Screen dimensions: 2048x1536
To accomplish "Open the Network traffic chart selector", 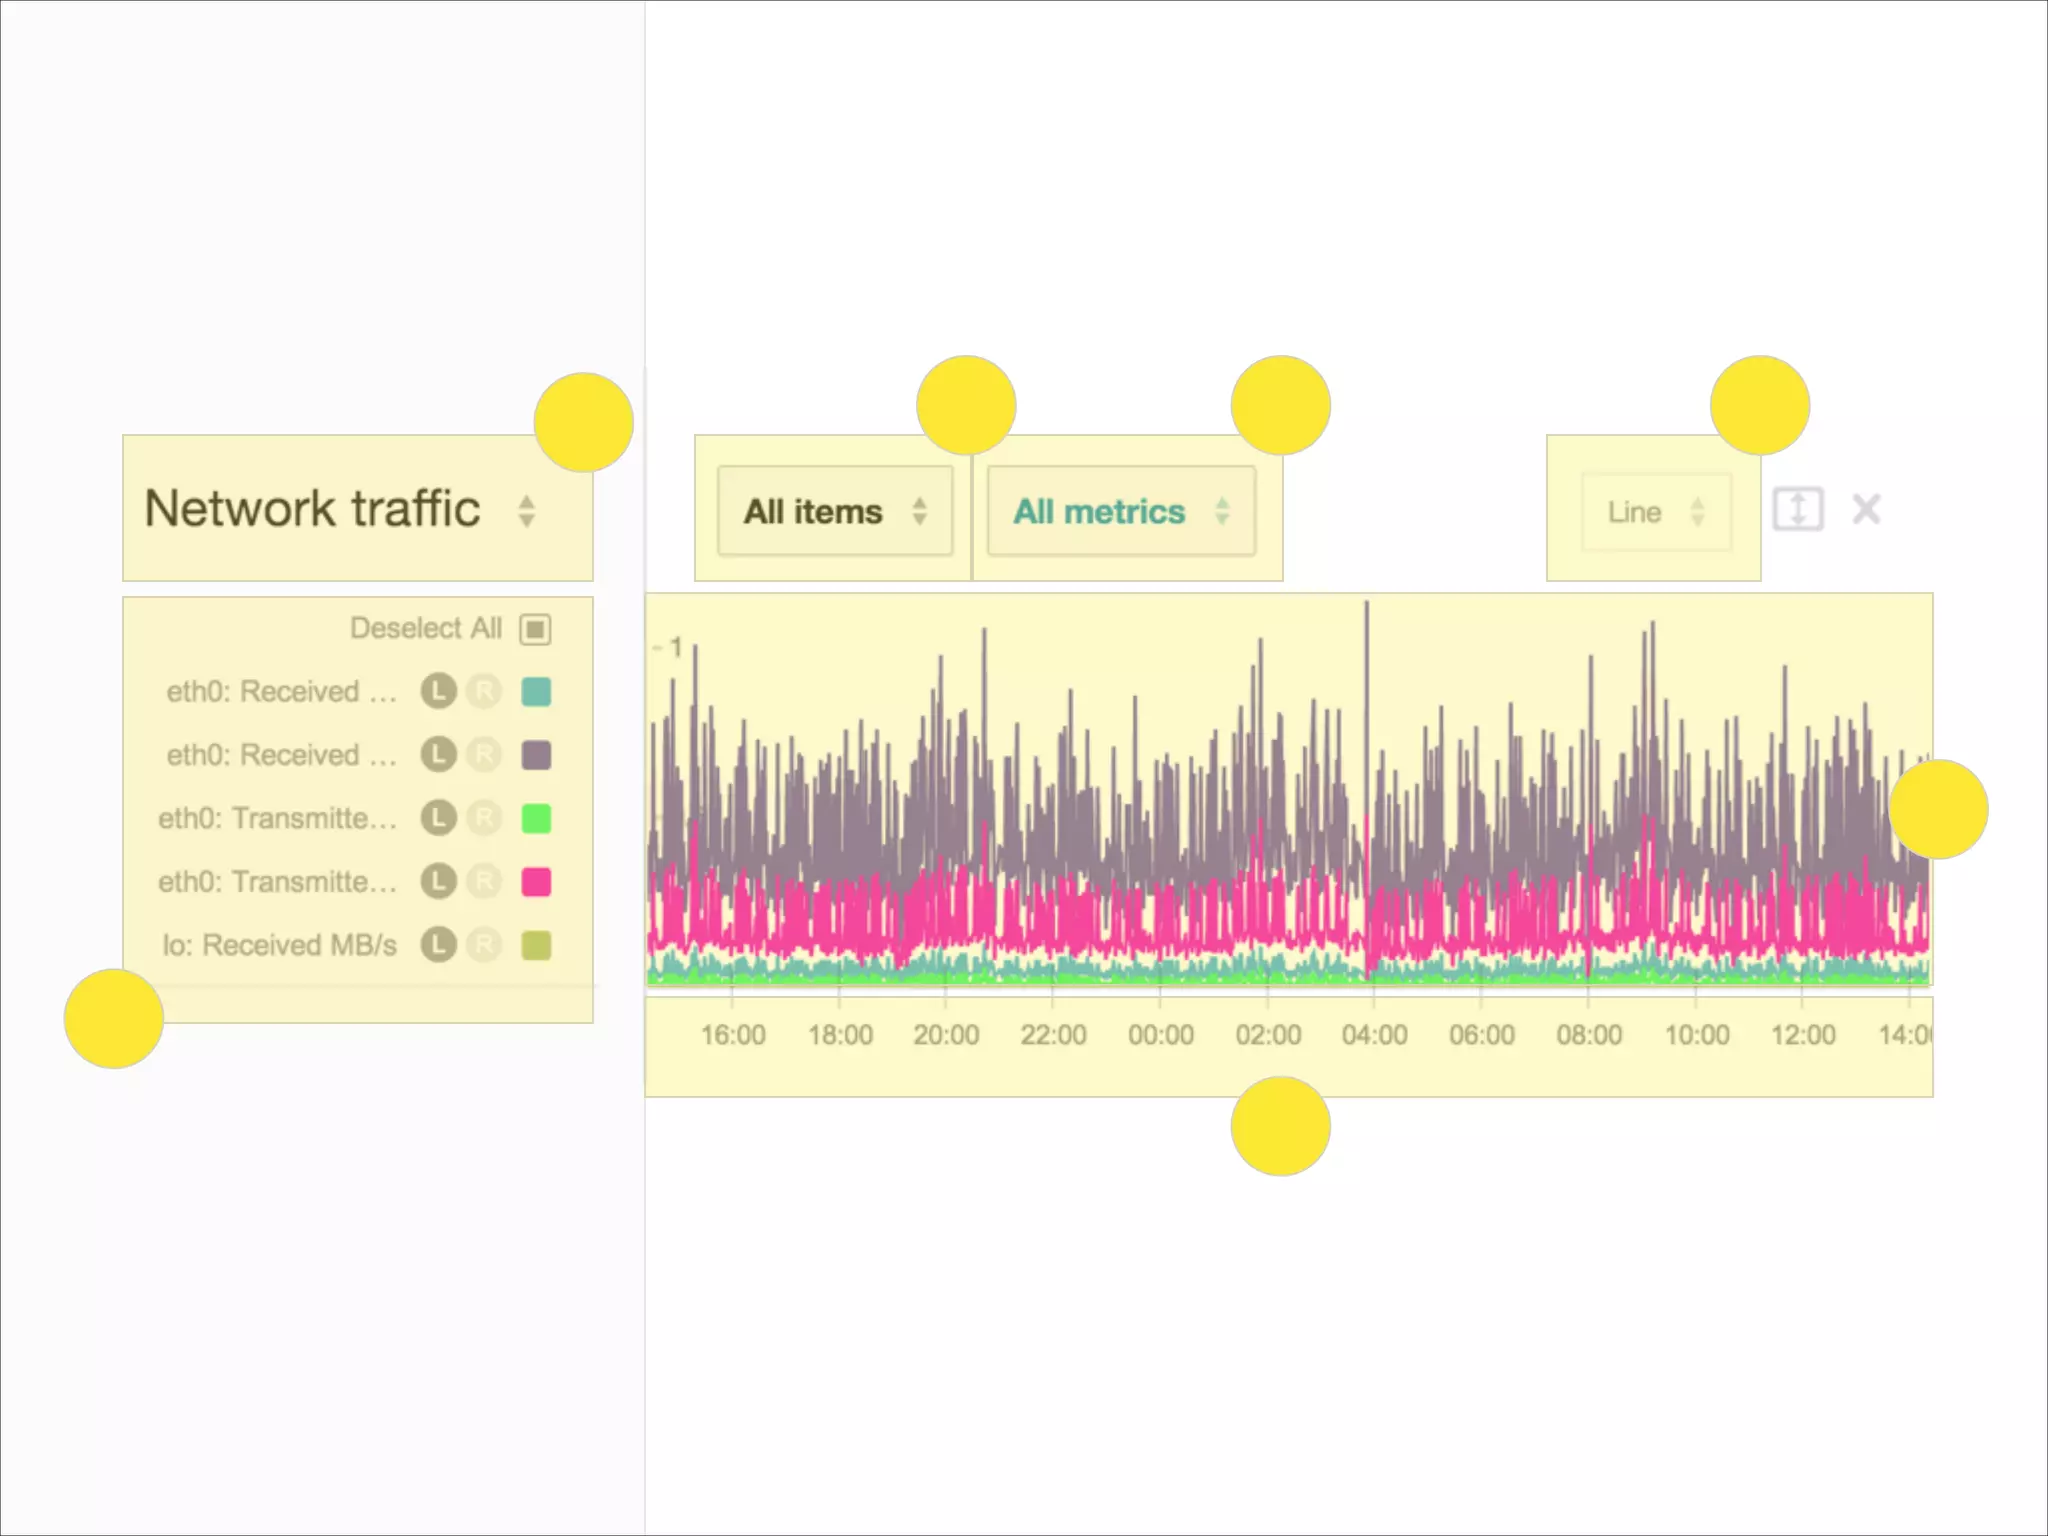I will (x=340, y=510).
